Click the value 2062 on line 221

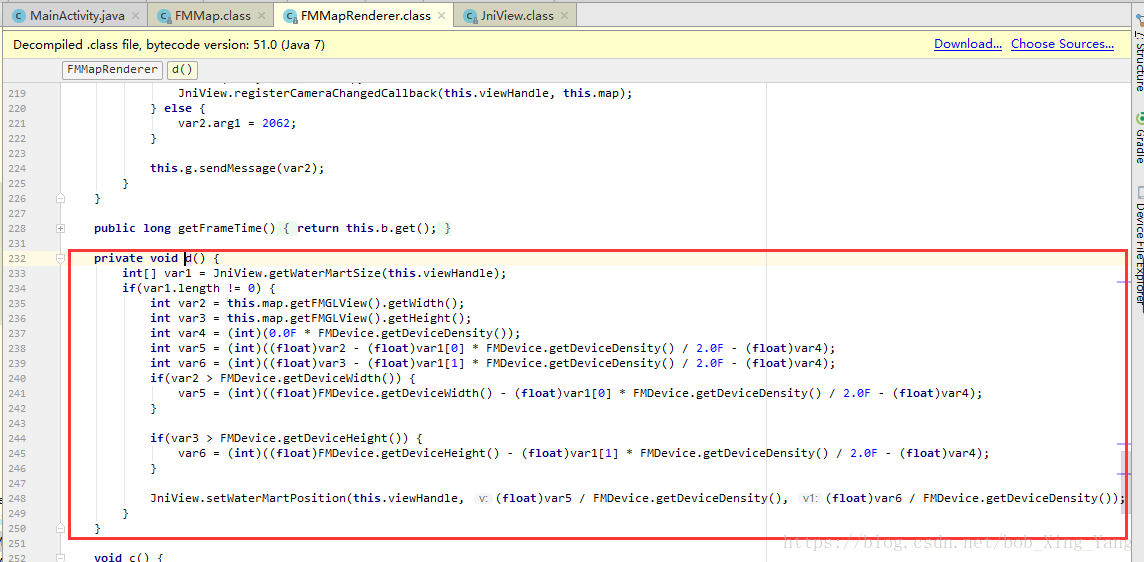point(277,123)
